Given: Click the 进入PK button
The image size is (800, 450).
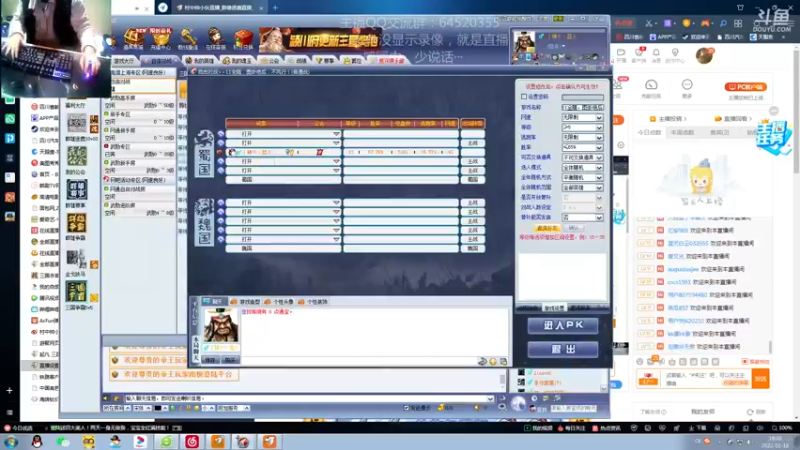Looking at the screenshot, I should point(563,326).
